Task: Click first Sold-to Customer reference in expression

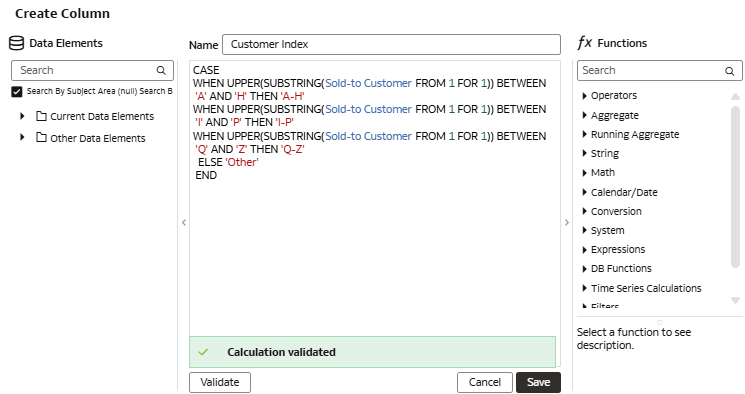Action: click(368, 83)
